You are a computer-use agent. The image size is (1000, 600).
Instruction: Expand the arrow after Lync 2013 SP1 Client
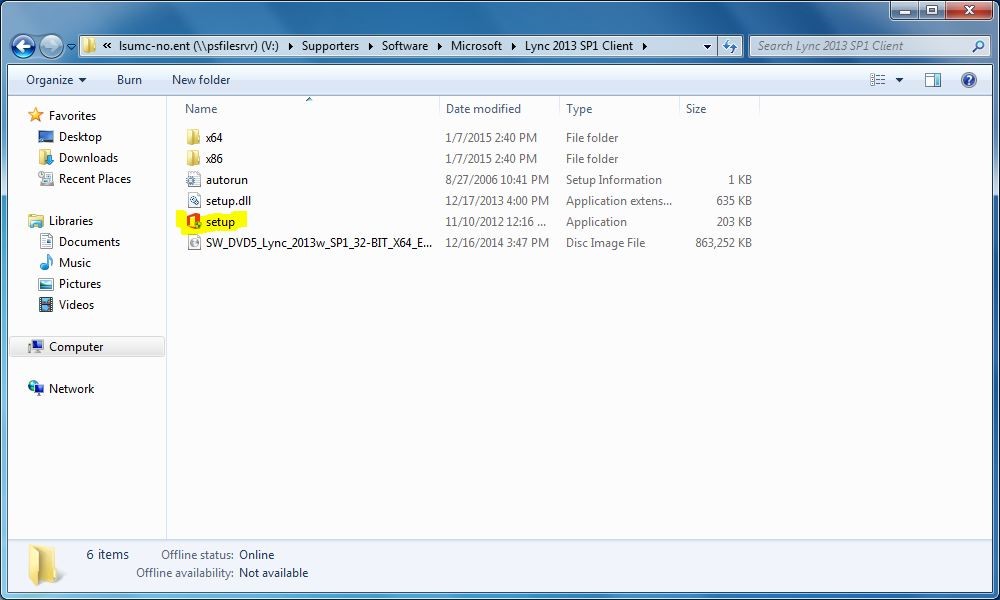[x=645, y=47]
